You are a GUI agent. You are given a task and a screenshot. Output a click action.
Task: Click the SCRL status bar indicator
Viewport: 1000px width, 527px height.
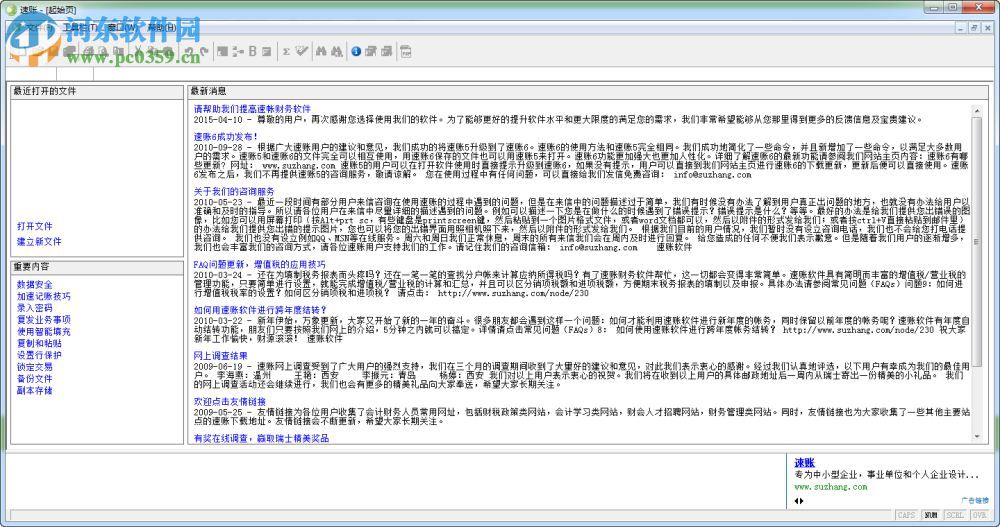click(955, 515)
